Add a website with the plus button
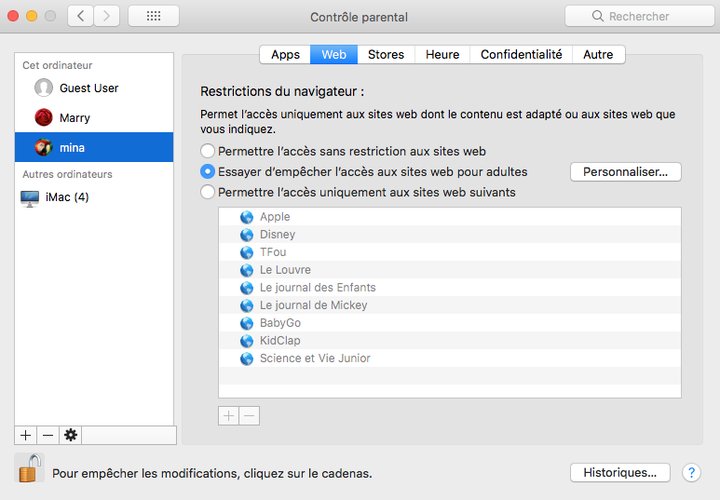The height and width of the screenshot is (500, 720). point(229,416)
